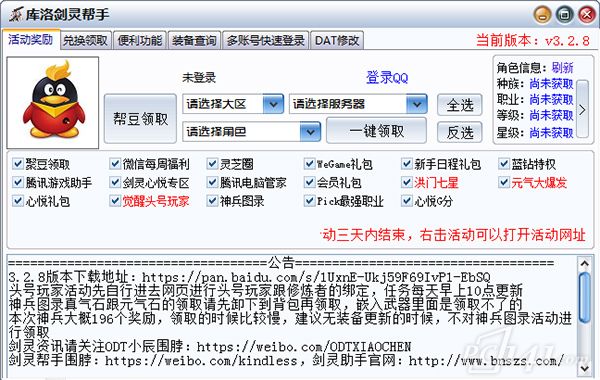Switch to the DAT修改 tab
Viewport: 600px width, 380px height.
tap(337, 40)
